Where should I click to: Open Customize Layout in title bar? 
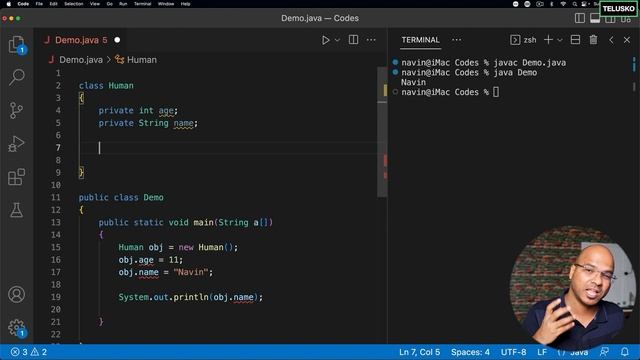pos(626,19)
